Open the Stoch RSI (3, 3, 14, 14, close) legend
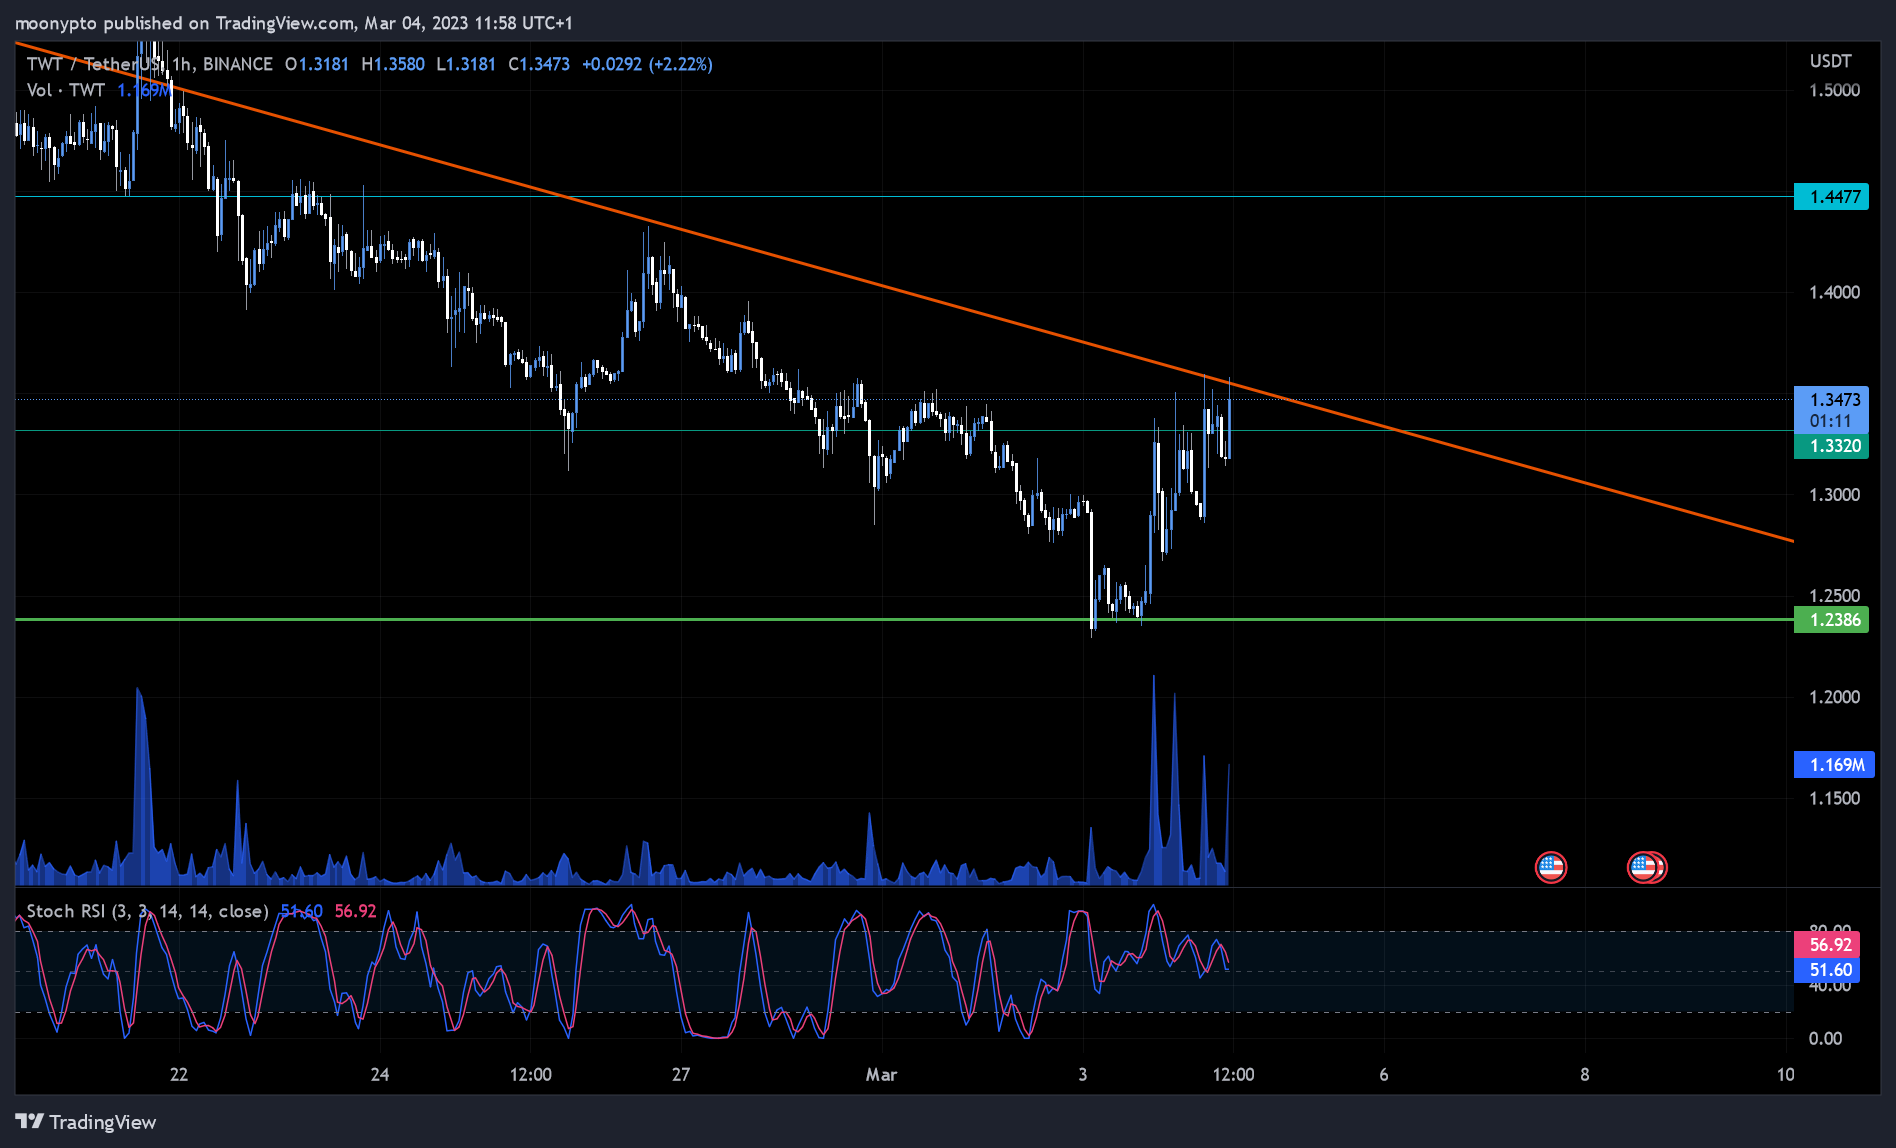 click(148, 911)
